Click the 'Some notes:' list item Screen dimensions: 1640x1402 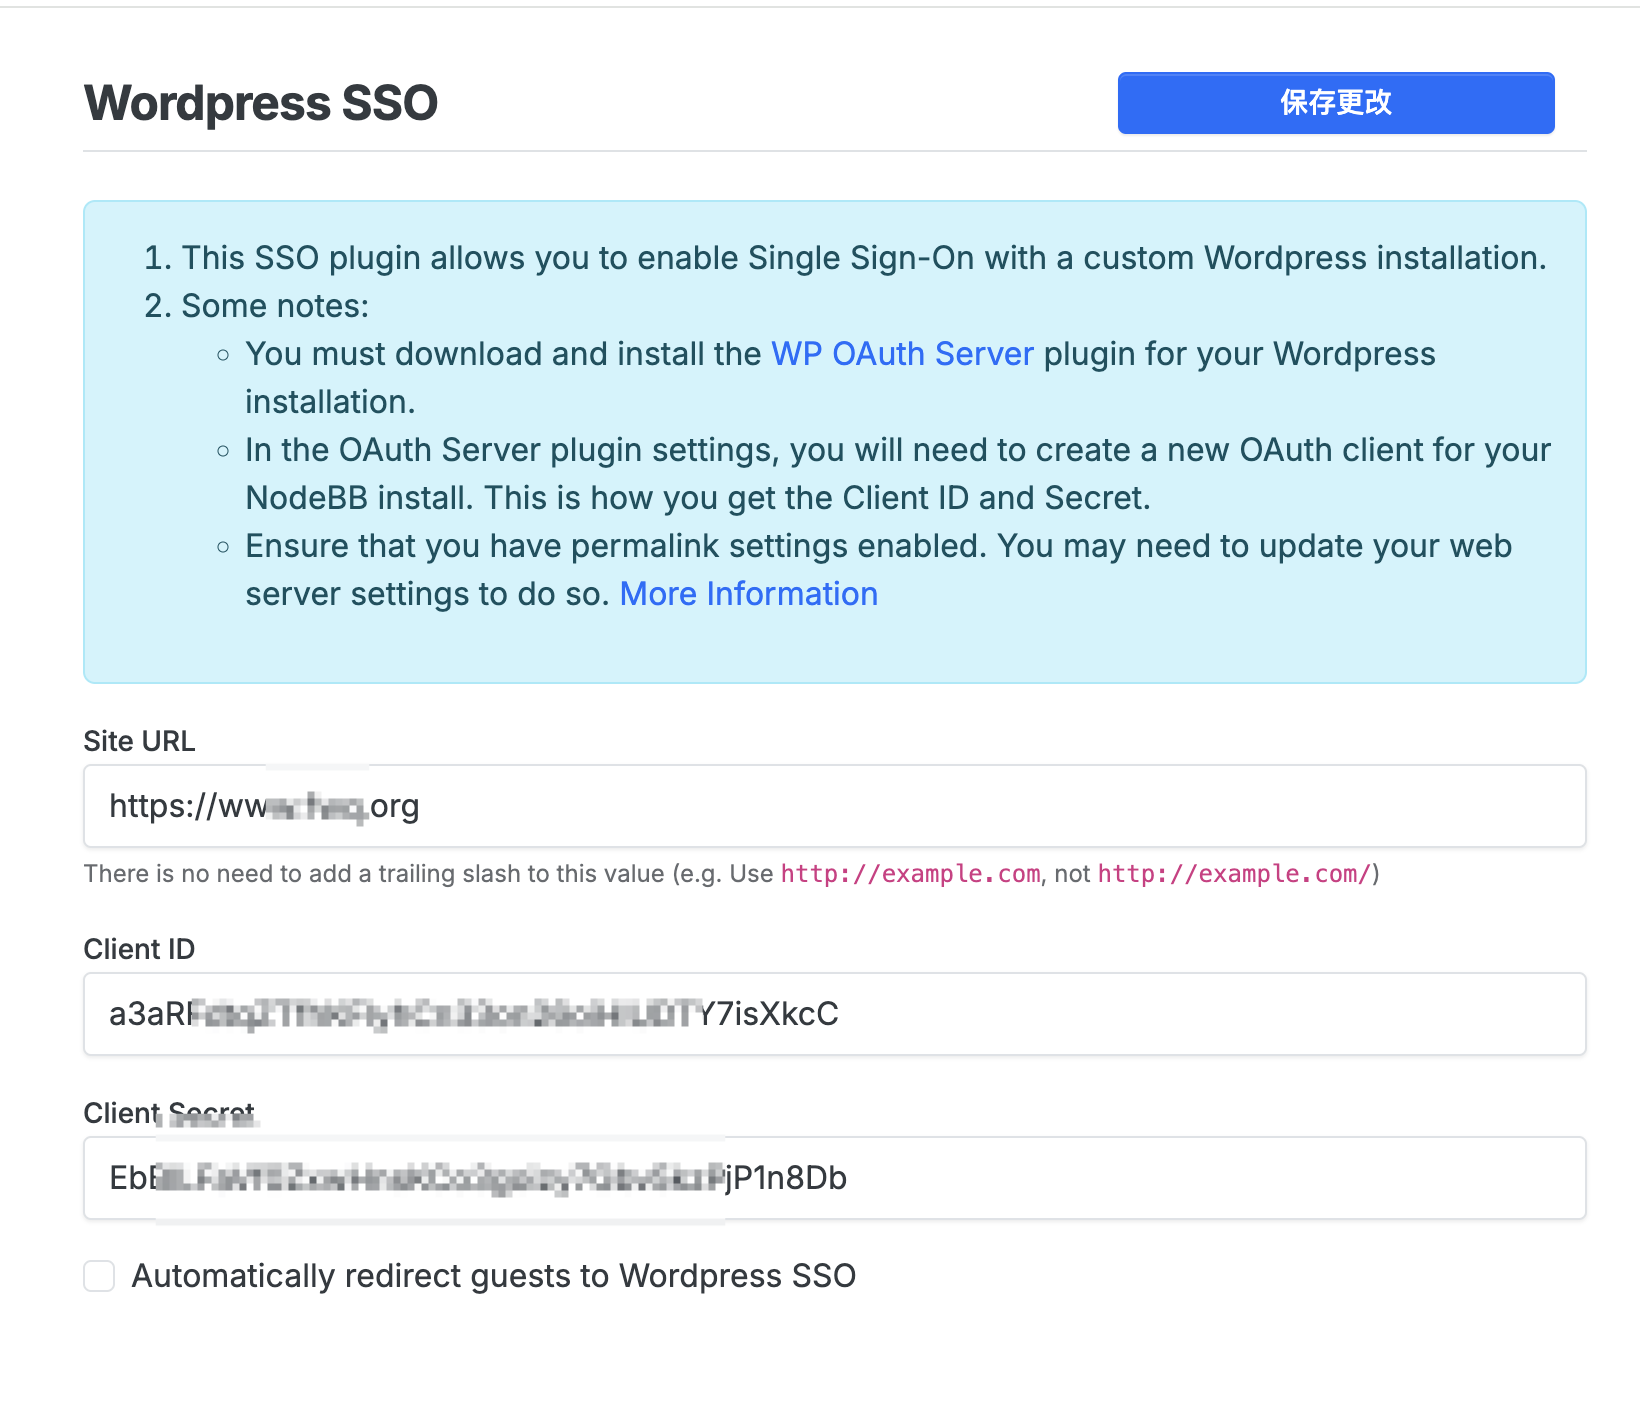[x=275, y=306]
